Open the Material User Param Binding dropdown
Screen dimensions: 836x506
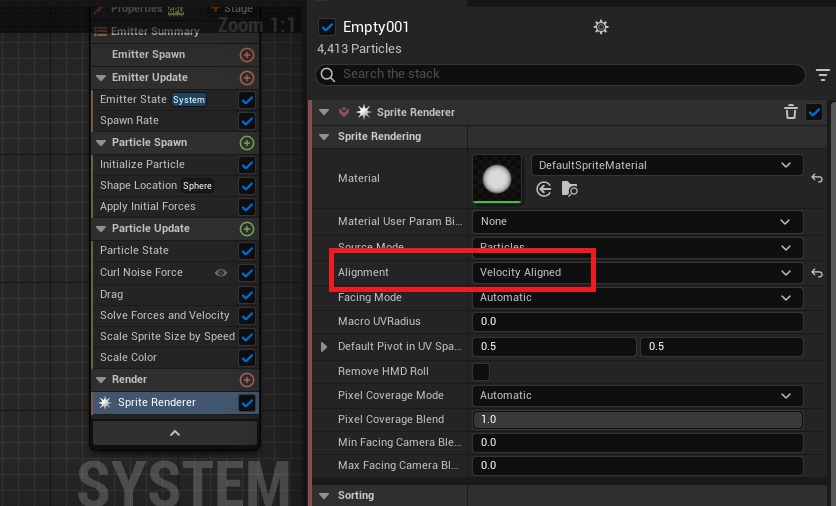(638, 222)
